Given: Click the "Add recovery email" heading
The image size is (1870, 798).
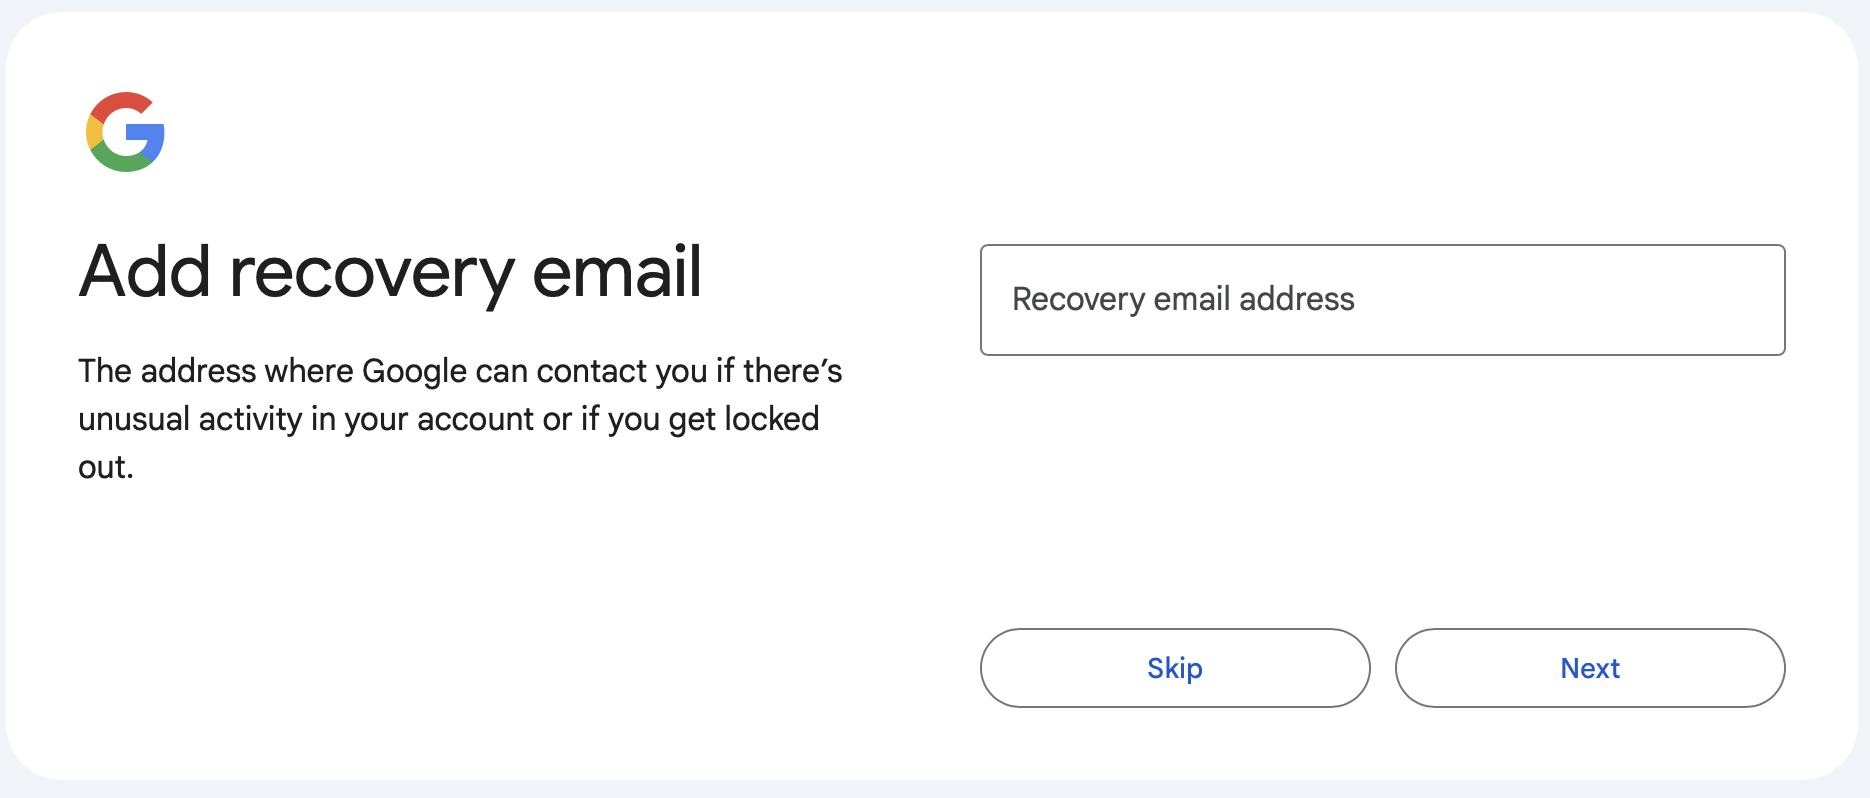Looking at the screenshot, I should pos(390,272).
